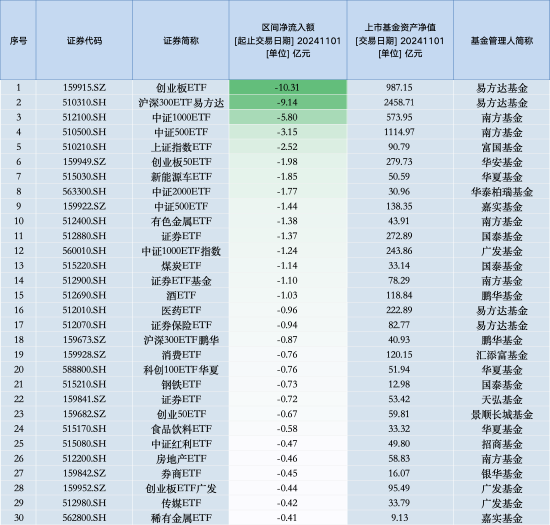Select code cell 512100.SH

[84, 117]
